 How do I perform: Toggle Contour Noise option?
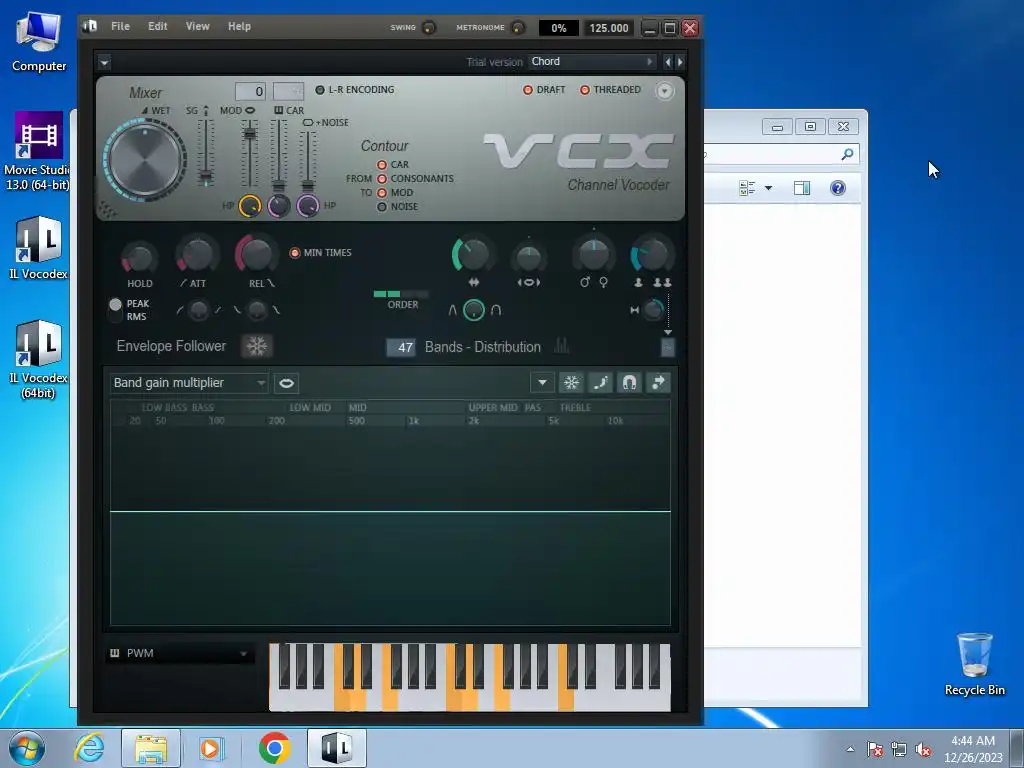pyautogui.click(x=382, y=206)
